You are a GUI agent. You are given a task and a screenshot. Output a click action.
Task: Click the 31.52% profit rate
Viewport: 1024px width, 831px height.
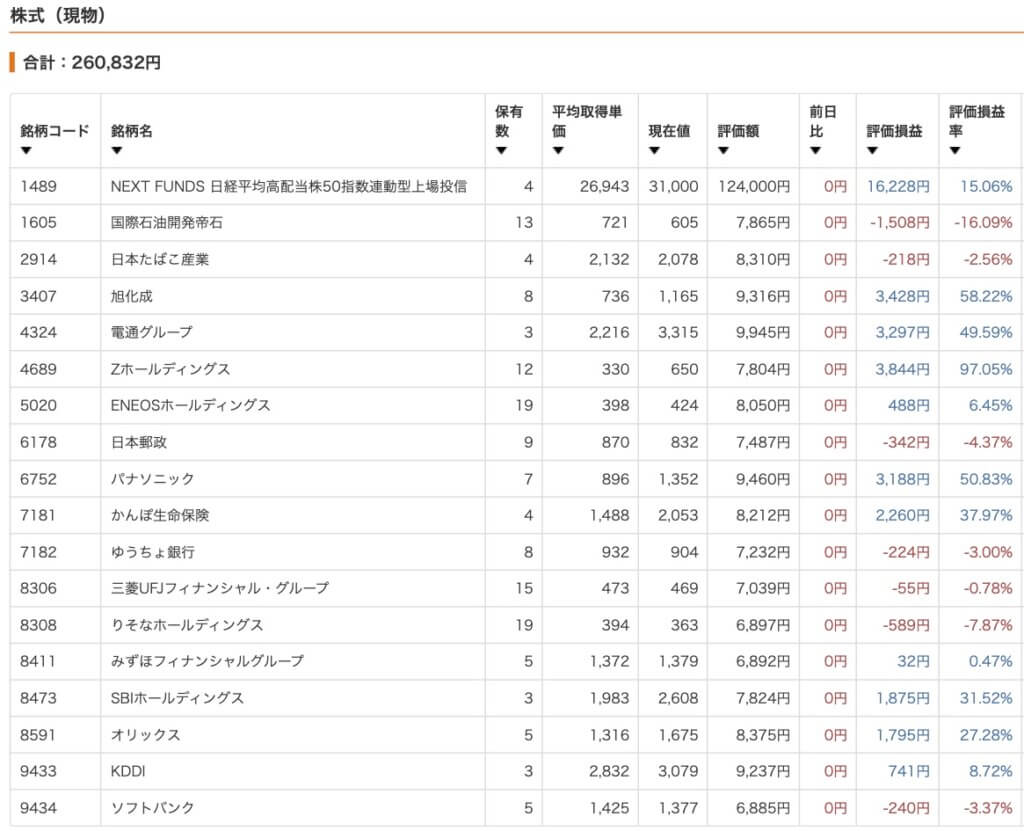click(986, 698)
